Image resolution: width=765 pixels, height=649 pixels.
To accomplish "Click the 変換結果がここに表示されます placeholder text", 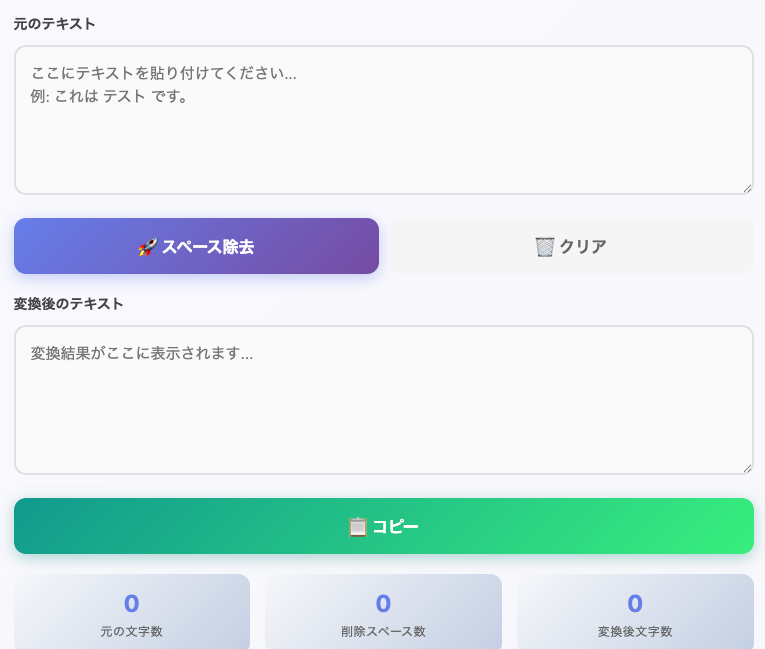I will 141,353.
